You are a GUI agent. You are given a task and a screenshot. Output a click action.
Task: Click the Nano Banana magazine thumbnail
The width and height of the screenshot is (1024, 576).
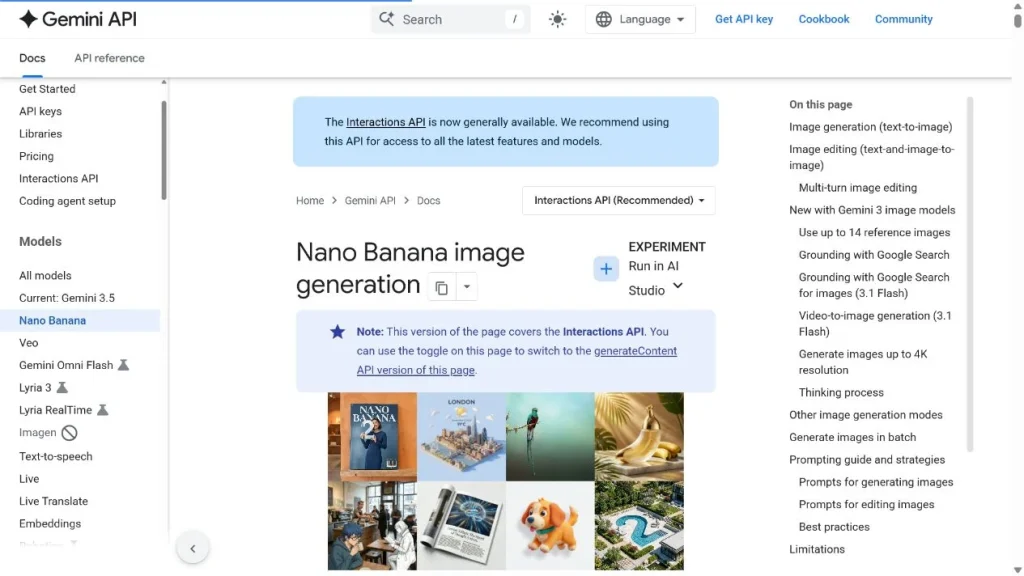[372, 437]
